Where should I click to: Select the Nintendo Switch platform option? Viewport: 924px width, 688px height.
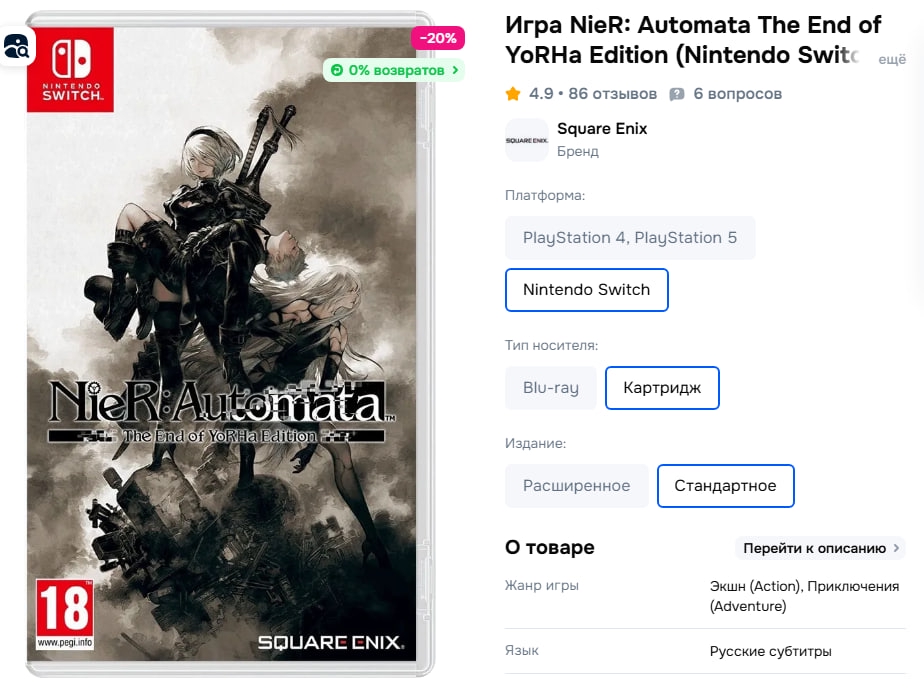[586, 290]
